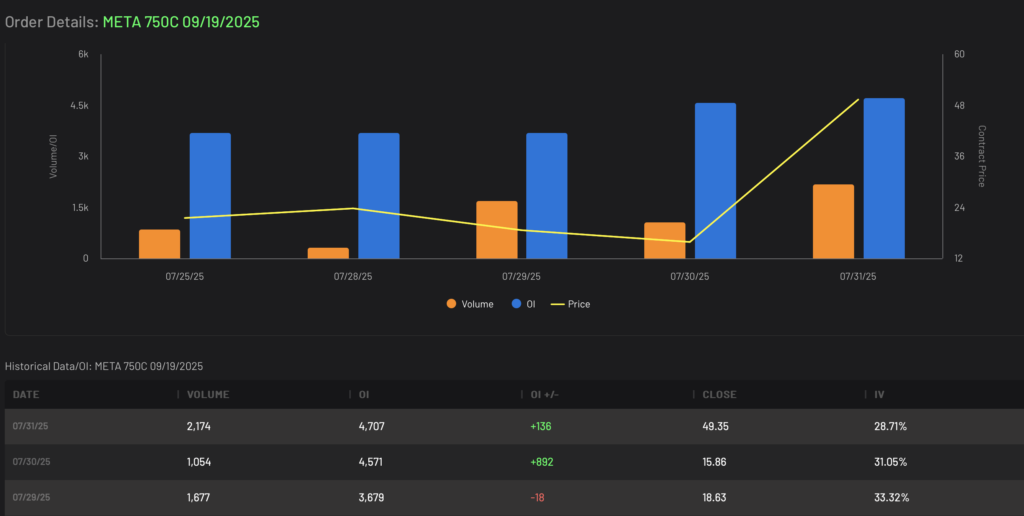The height and width of the screenshot is (516, 1024).
Task: Toggle the Volume series in the legend
Action: [x=470, y=304]
